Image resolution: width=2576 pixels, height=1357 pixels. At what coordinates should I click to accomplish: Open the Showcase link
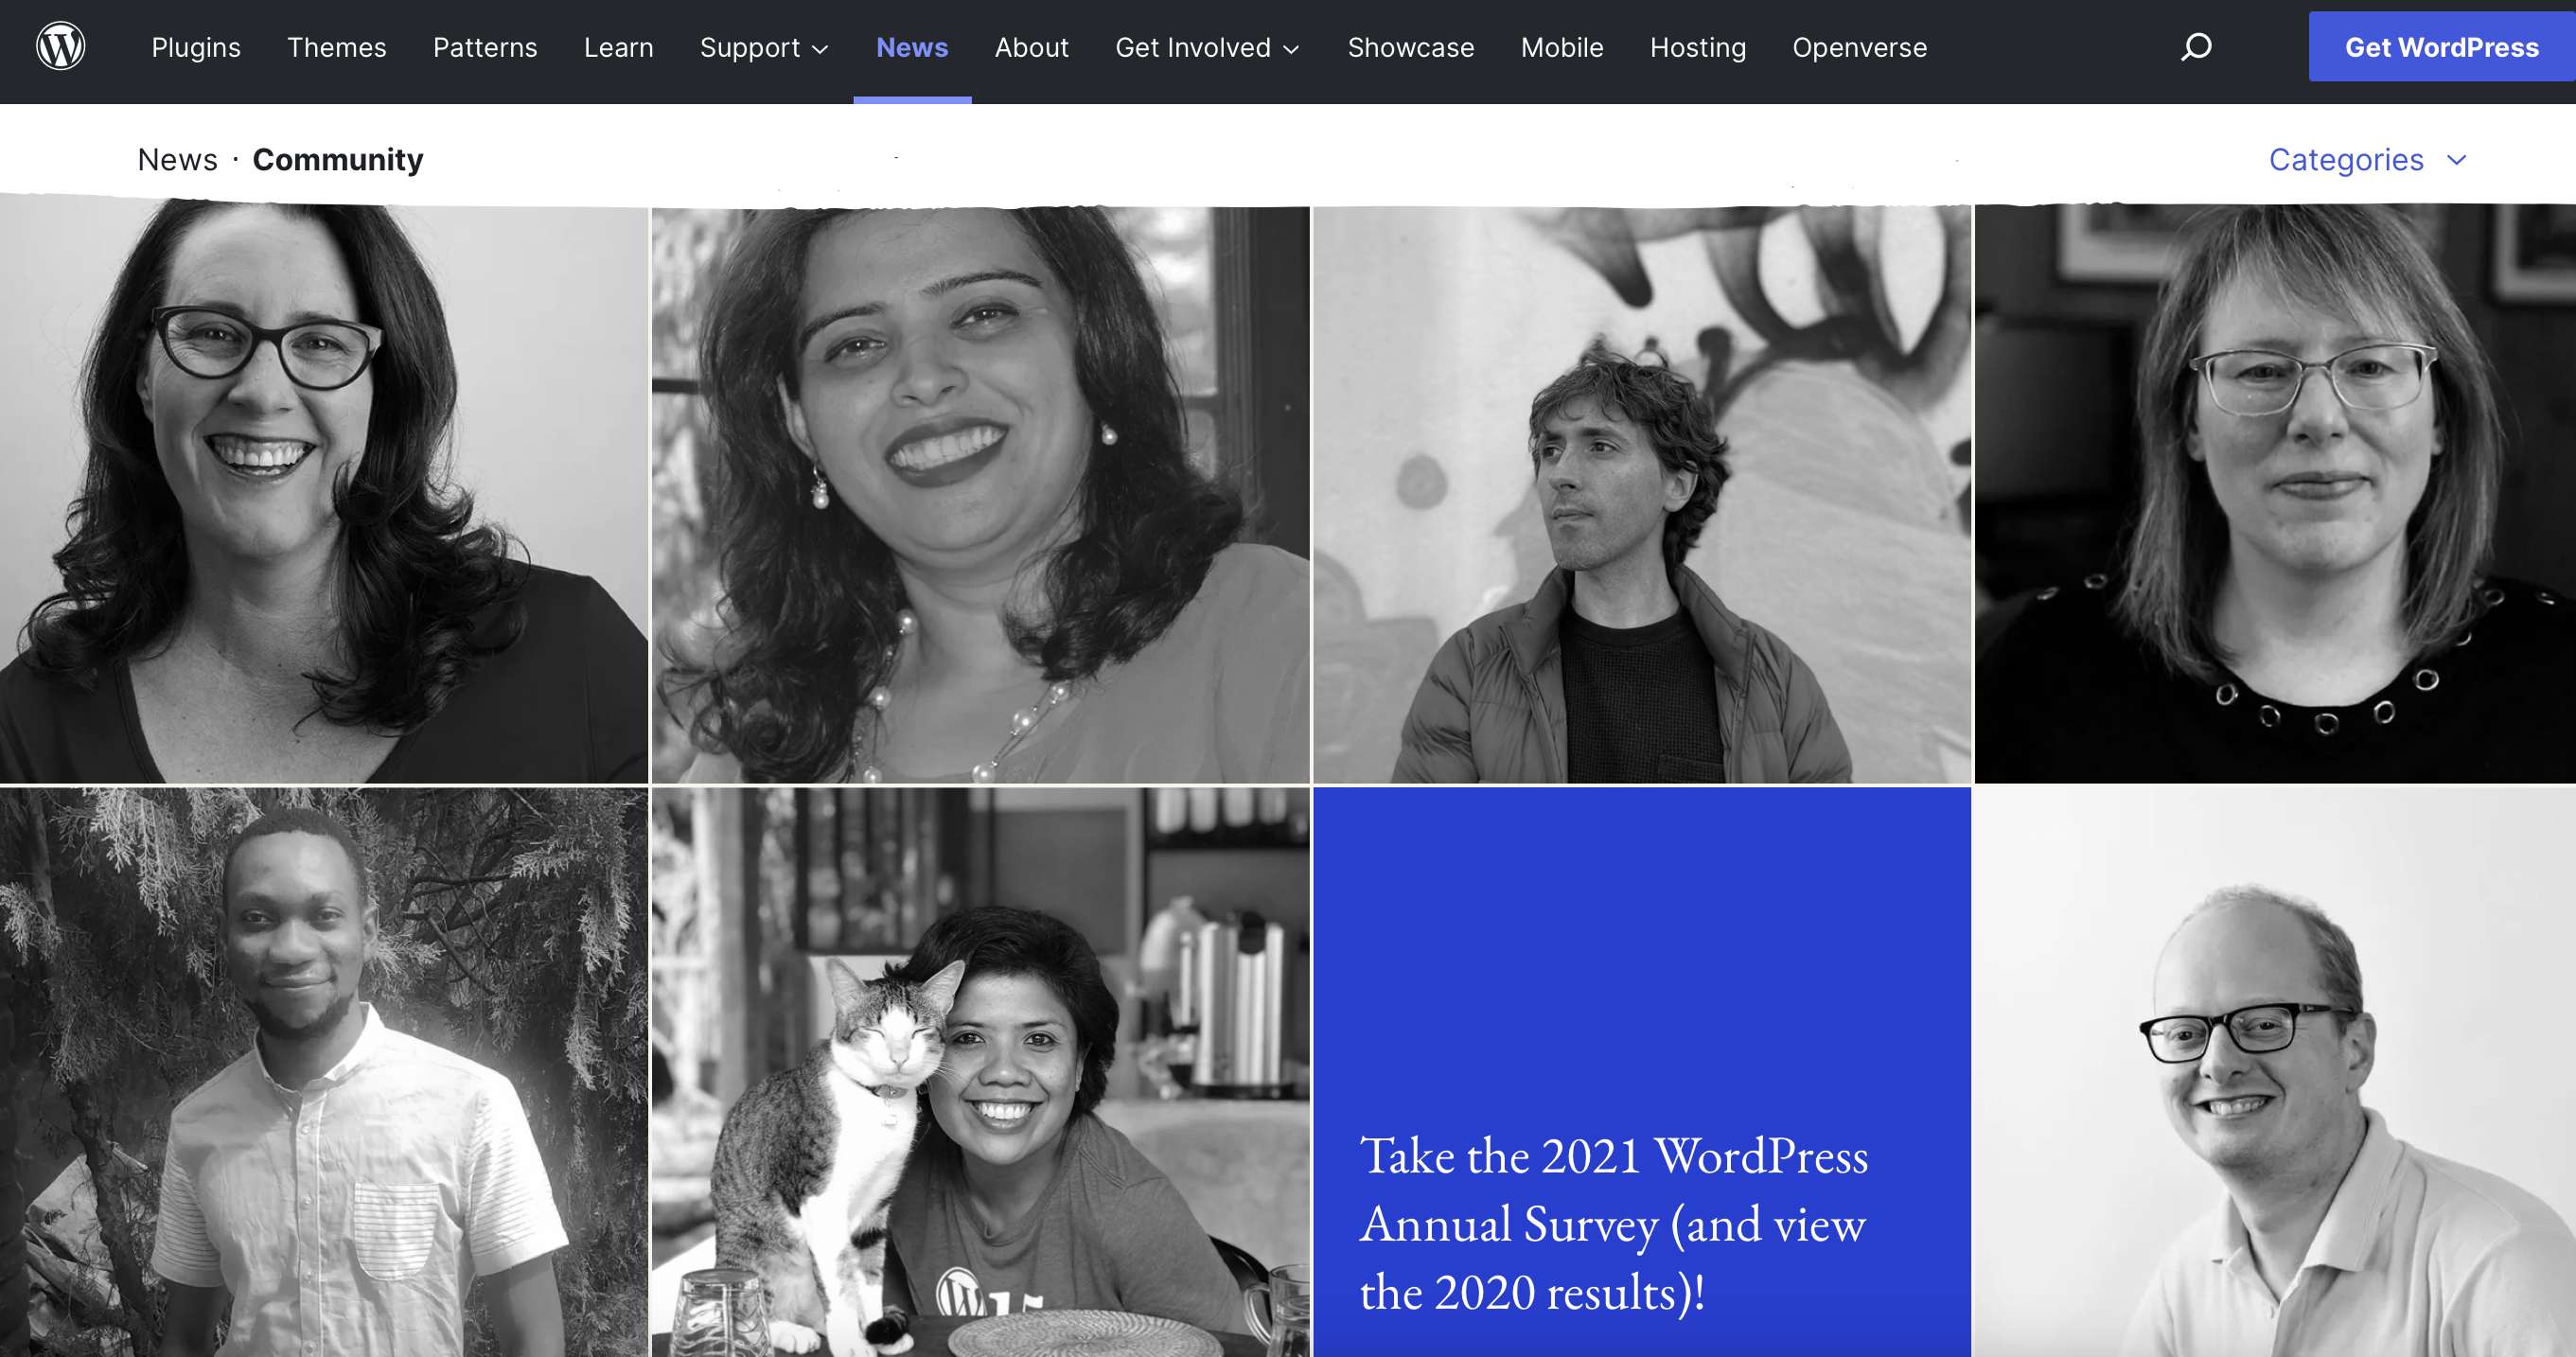click(1411, 47)
